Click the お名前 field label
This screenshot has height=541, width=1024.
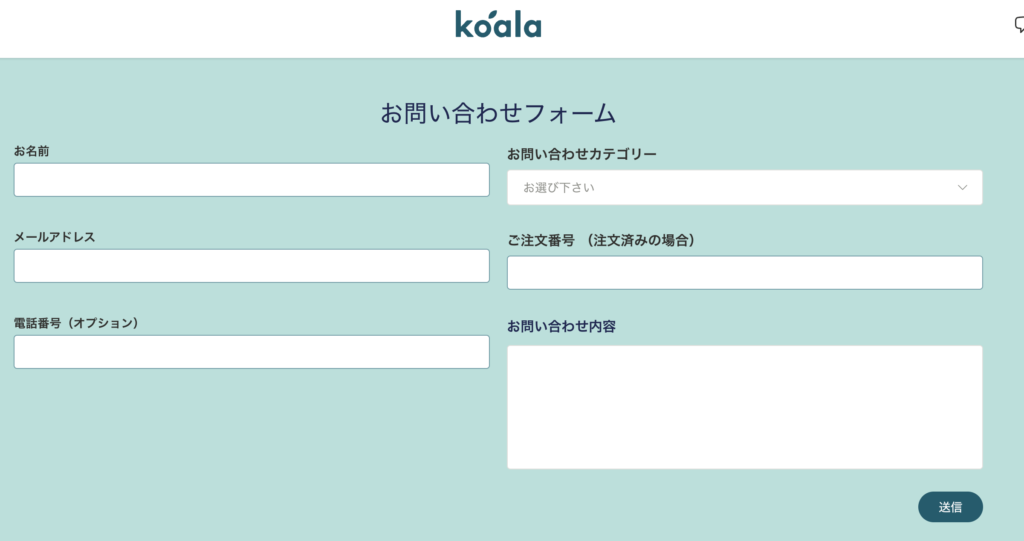pos(32,151)
